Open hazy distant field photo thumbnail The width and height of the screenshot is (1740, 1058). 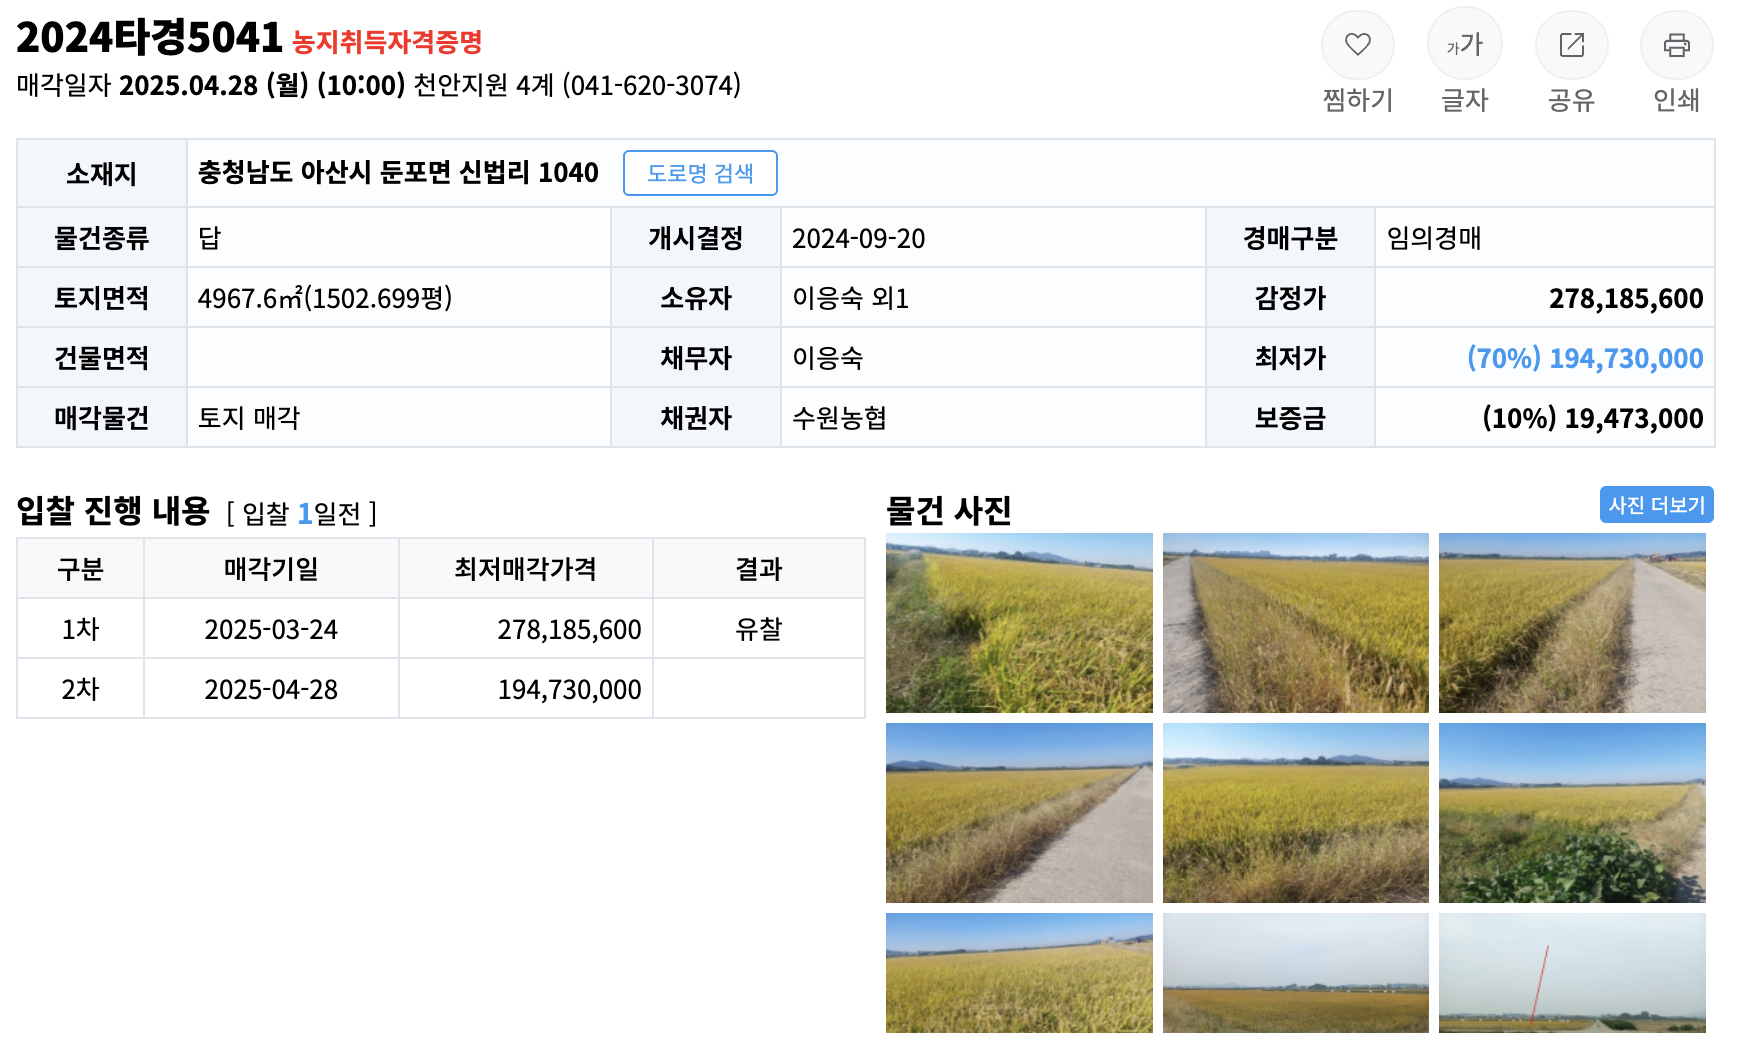click(x=1295, y=973)
